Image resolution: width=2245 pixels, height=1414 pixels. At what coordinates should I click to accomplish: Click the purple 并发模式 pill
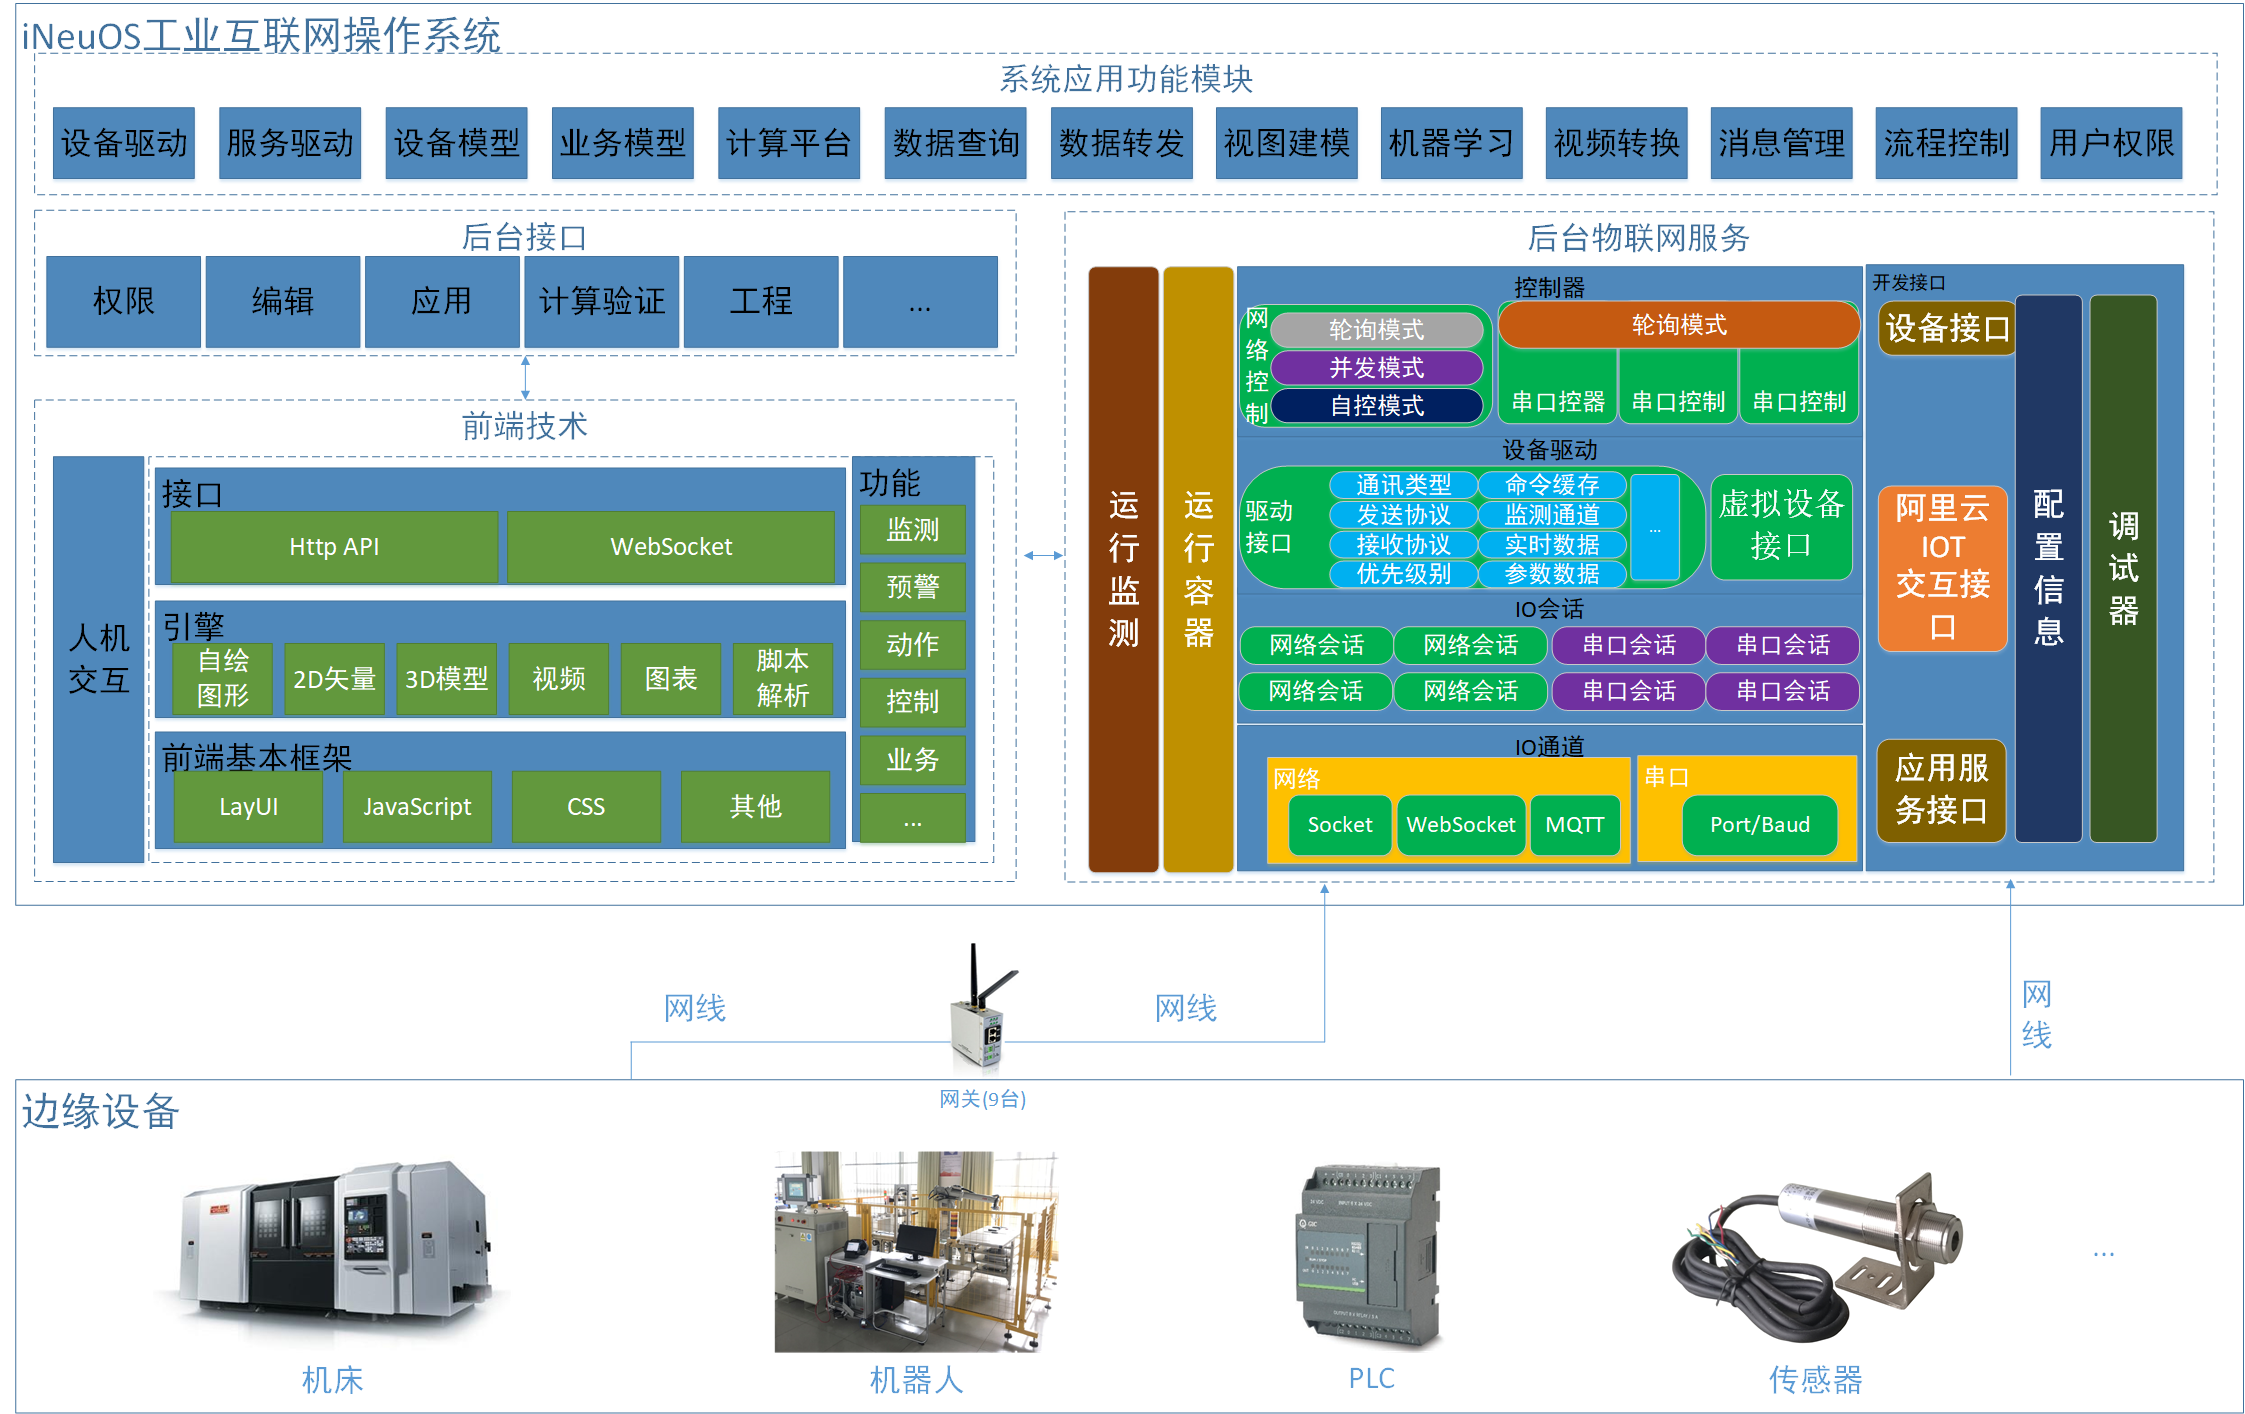(1376, 368)
